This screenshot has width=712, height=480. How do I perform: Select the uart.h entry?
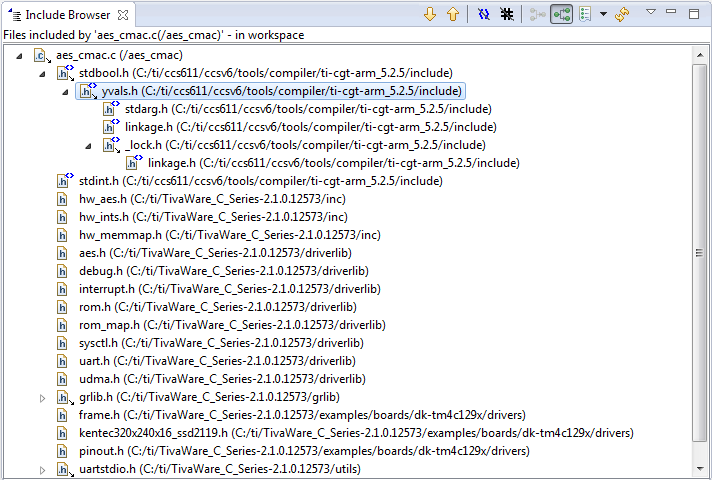click(217, 361)
